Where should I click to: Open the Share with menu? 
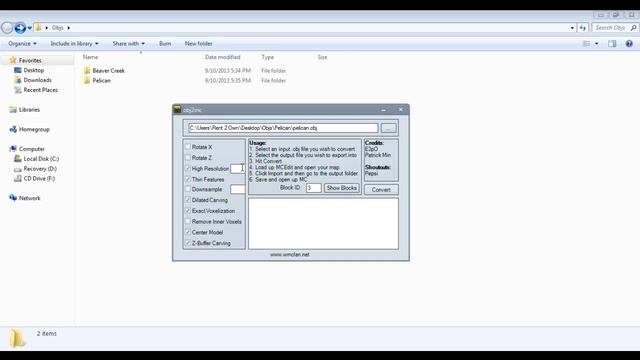click(129, 44)
